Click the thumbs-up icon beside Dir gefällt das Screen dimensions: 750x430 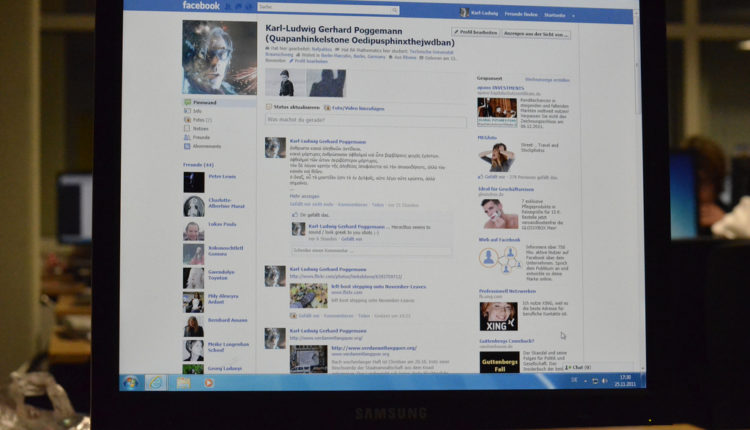(295, 215)
